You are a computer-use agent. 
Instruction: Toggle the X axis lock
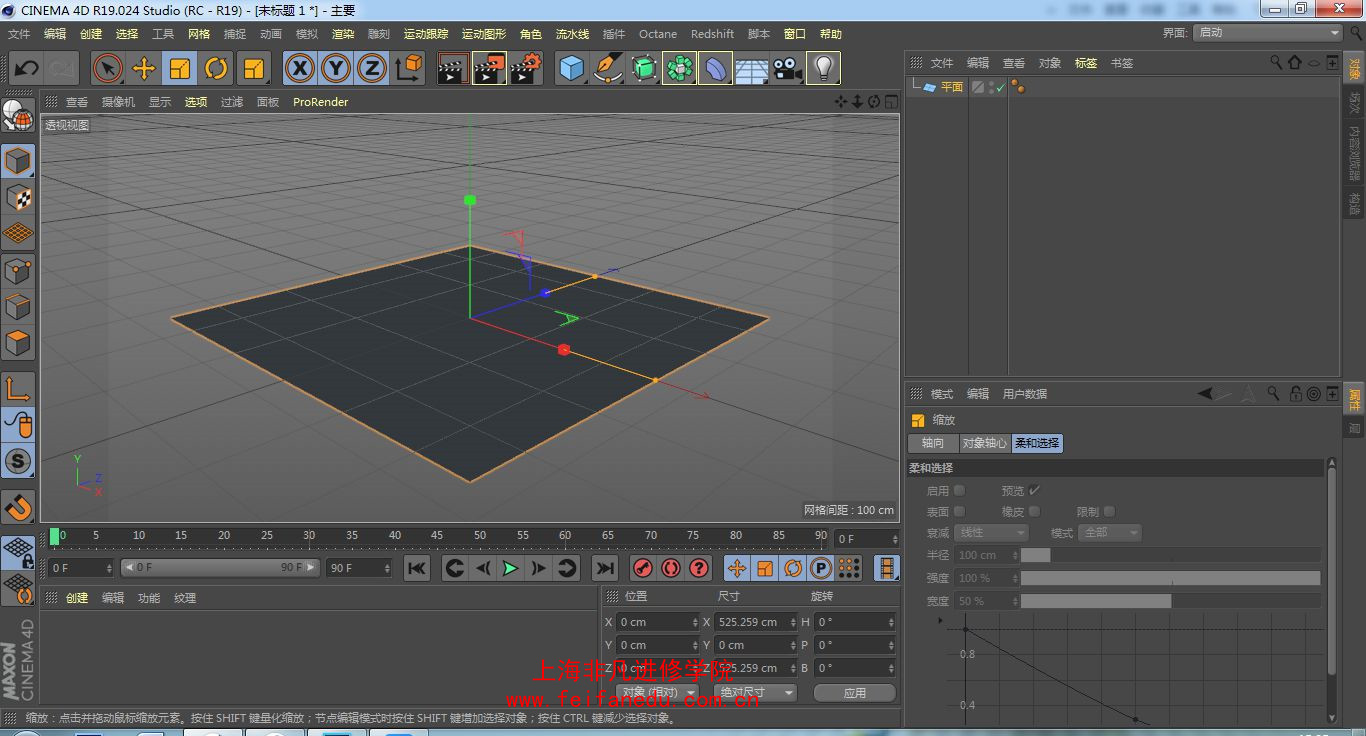click(x=300, y=68)
